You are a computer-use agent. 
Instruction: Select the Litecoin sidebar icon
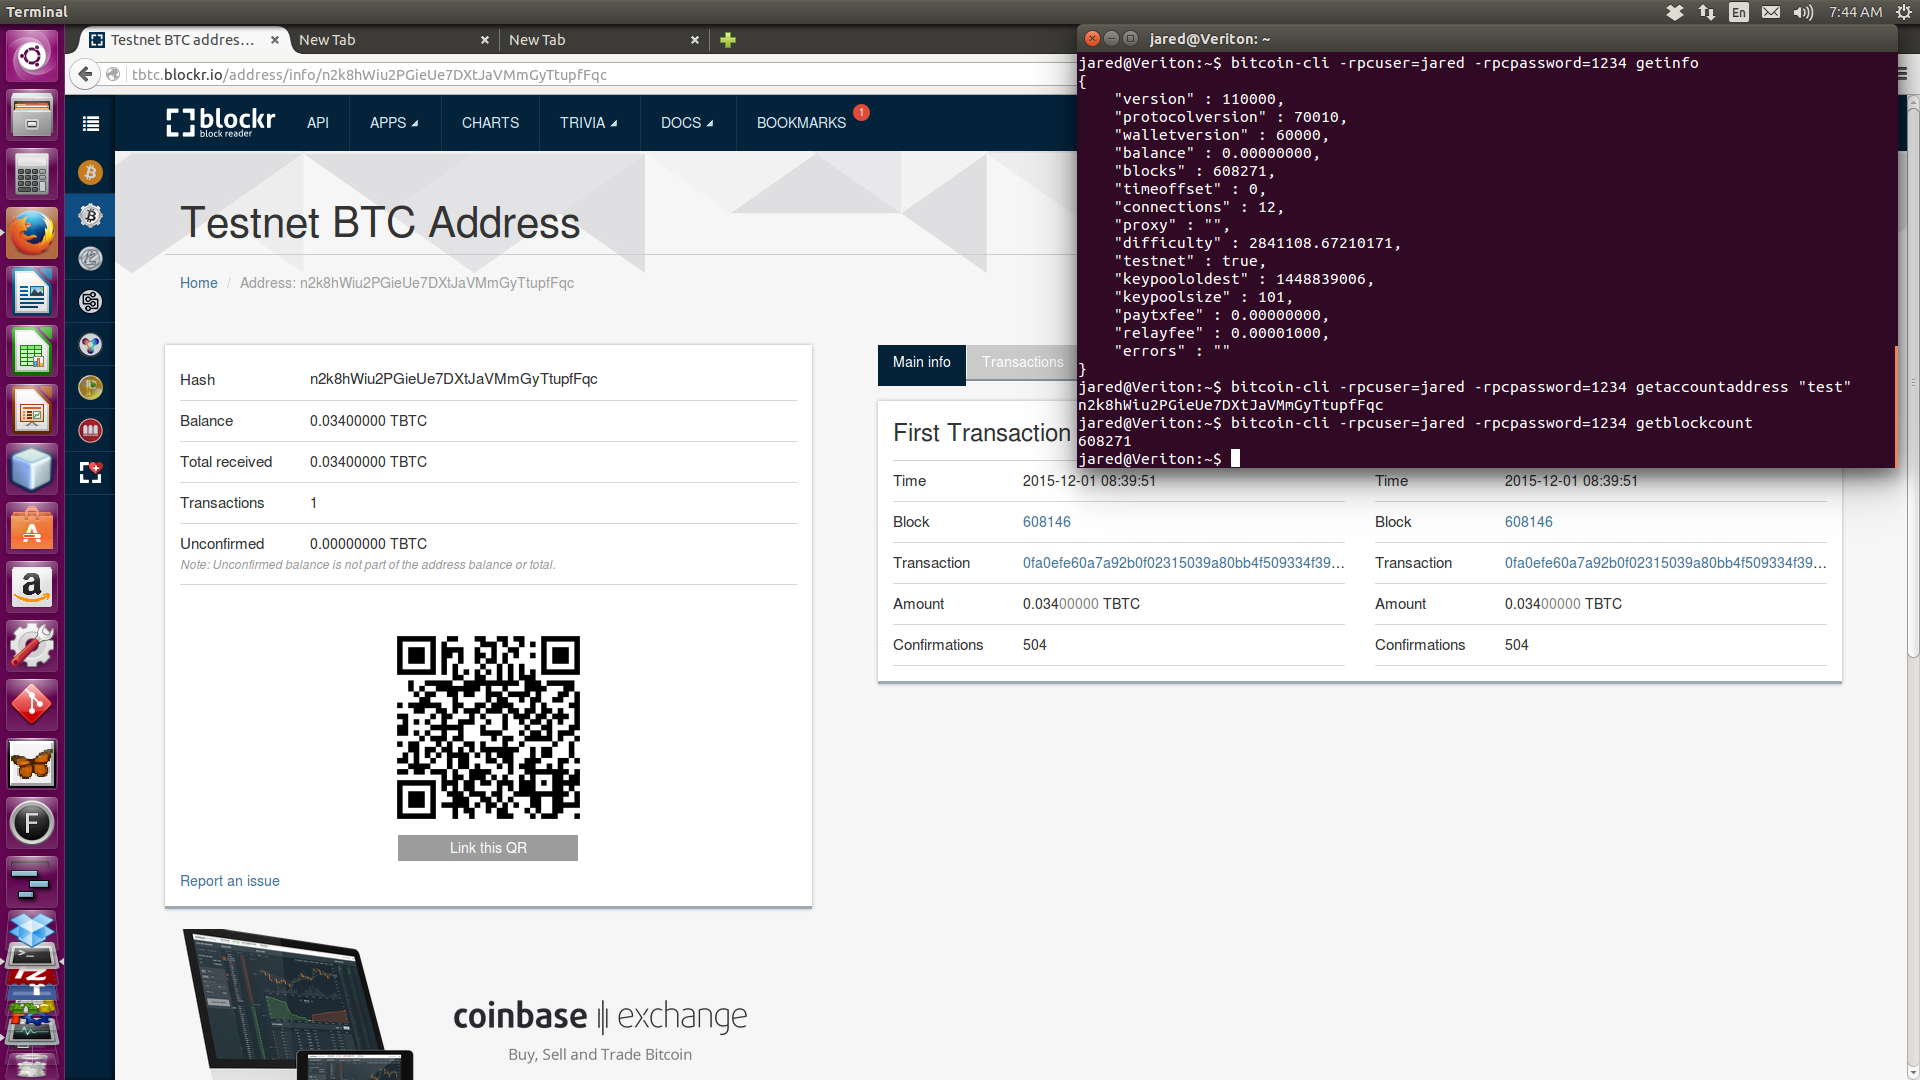pyautogui.click(x=90, y=258)
